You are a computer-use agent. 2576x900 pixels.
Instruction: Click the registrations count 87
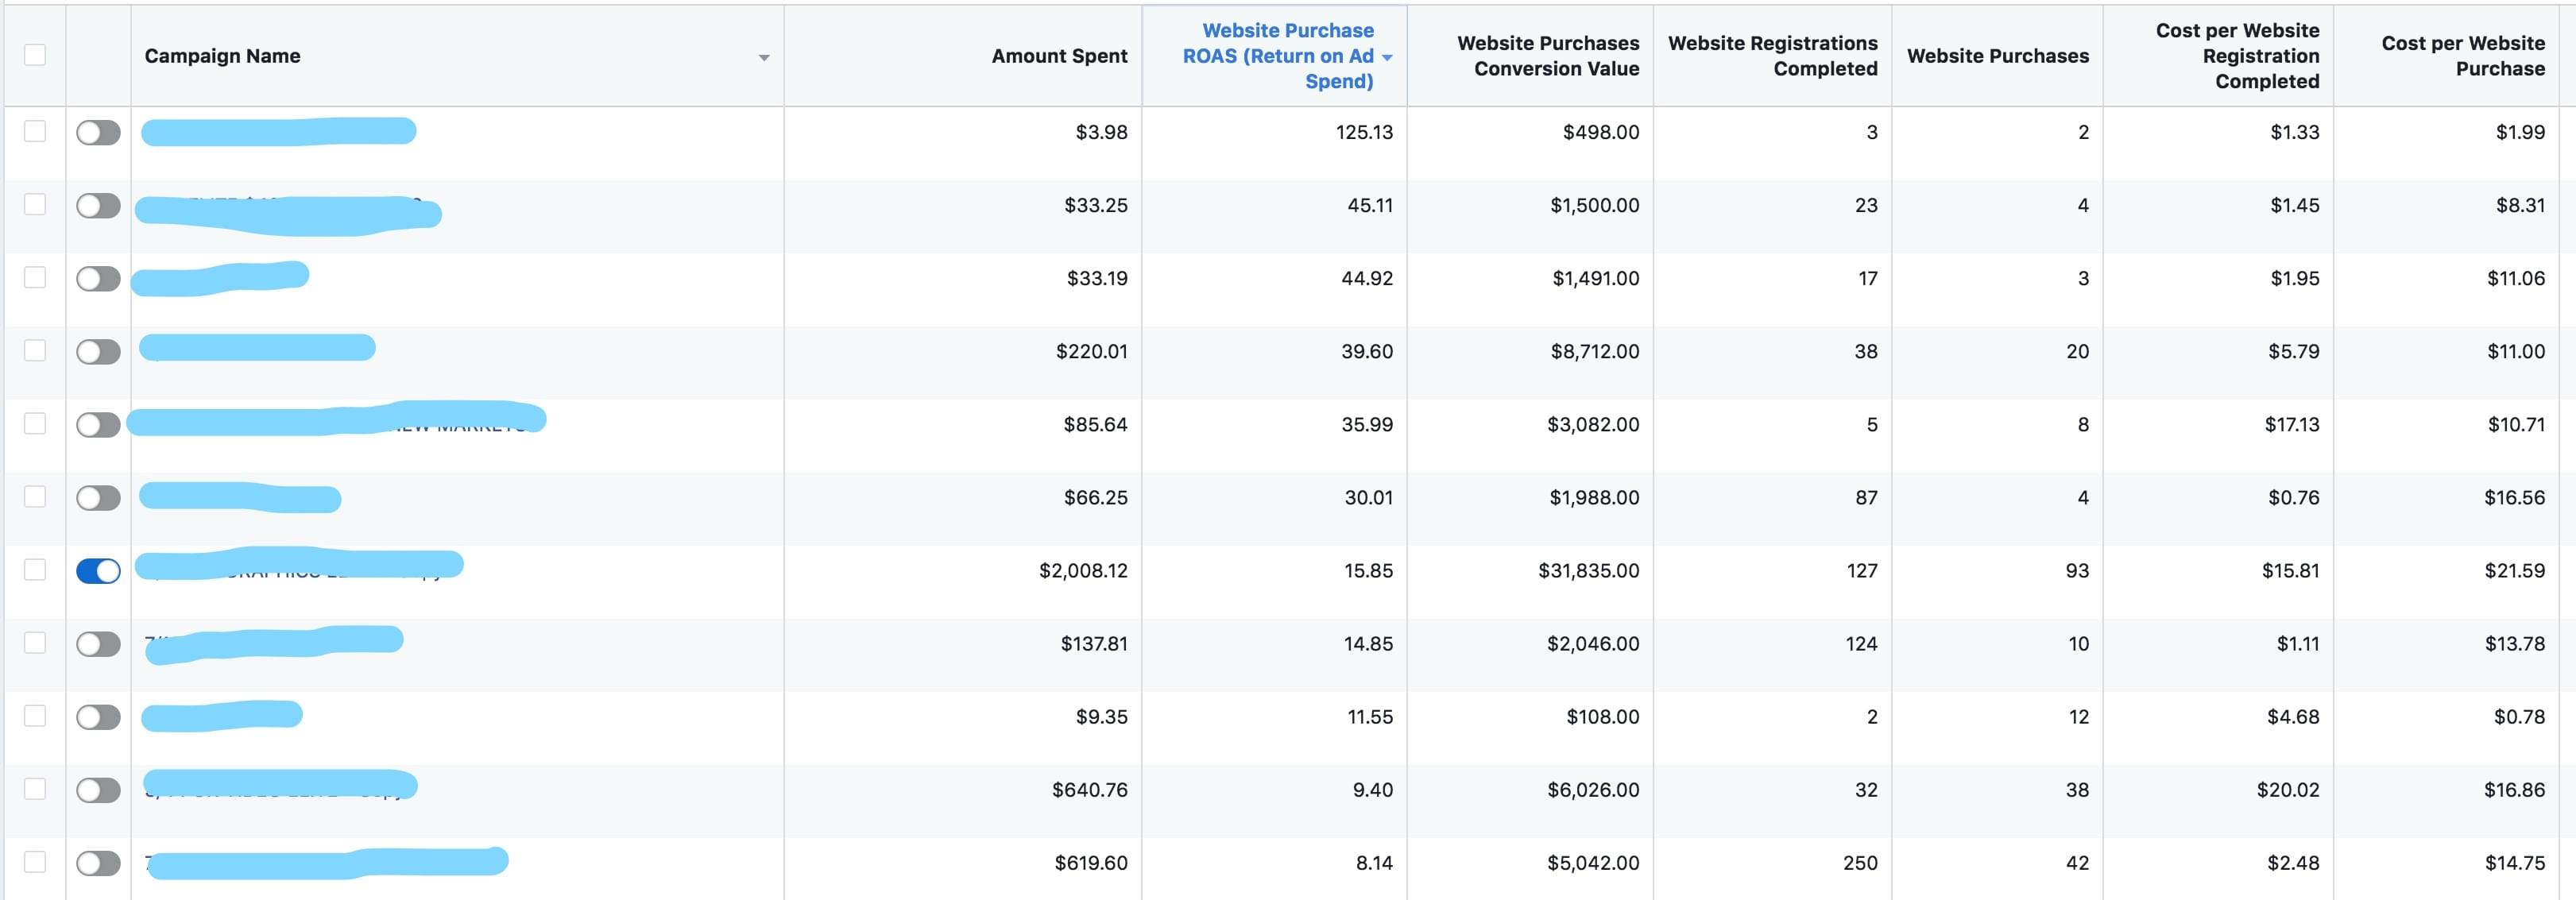[1866, 497]
